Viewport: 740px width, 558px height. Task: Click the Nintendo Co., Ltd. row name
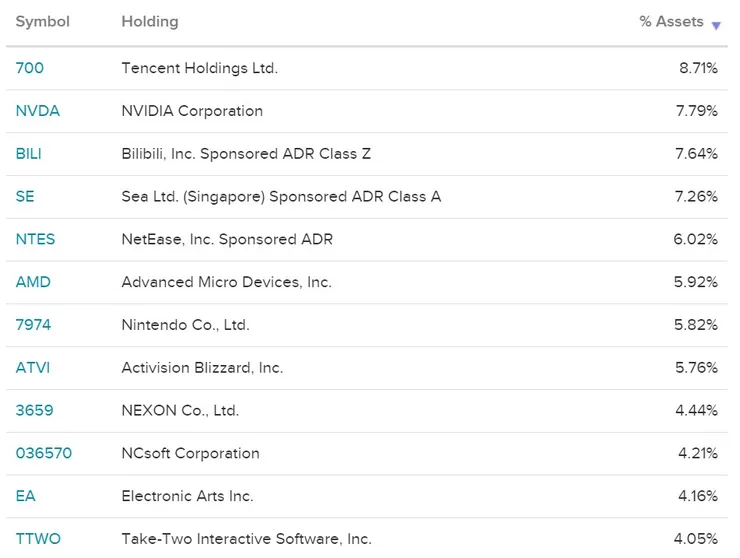186,325
